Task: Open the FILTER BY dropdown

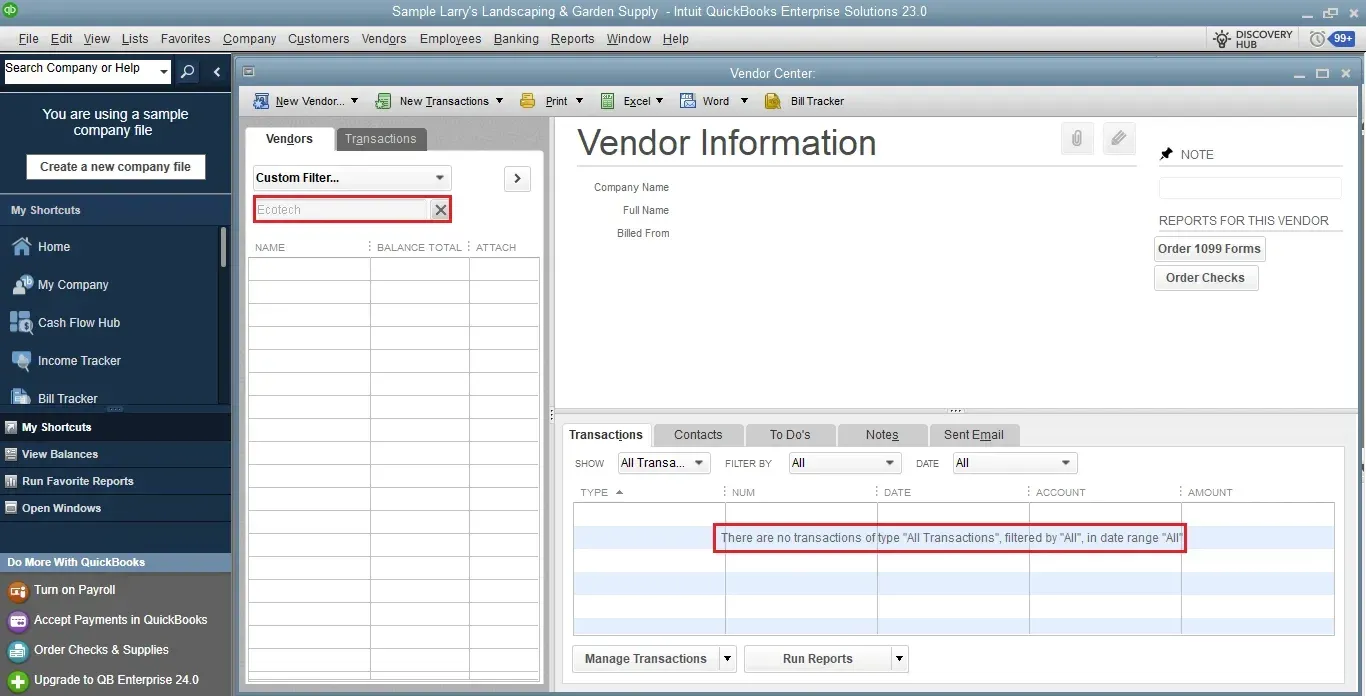Action: [844, 463]
